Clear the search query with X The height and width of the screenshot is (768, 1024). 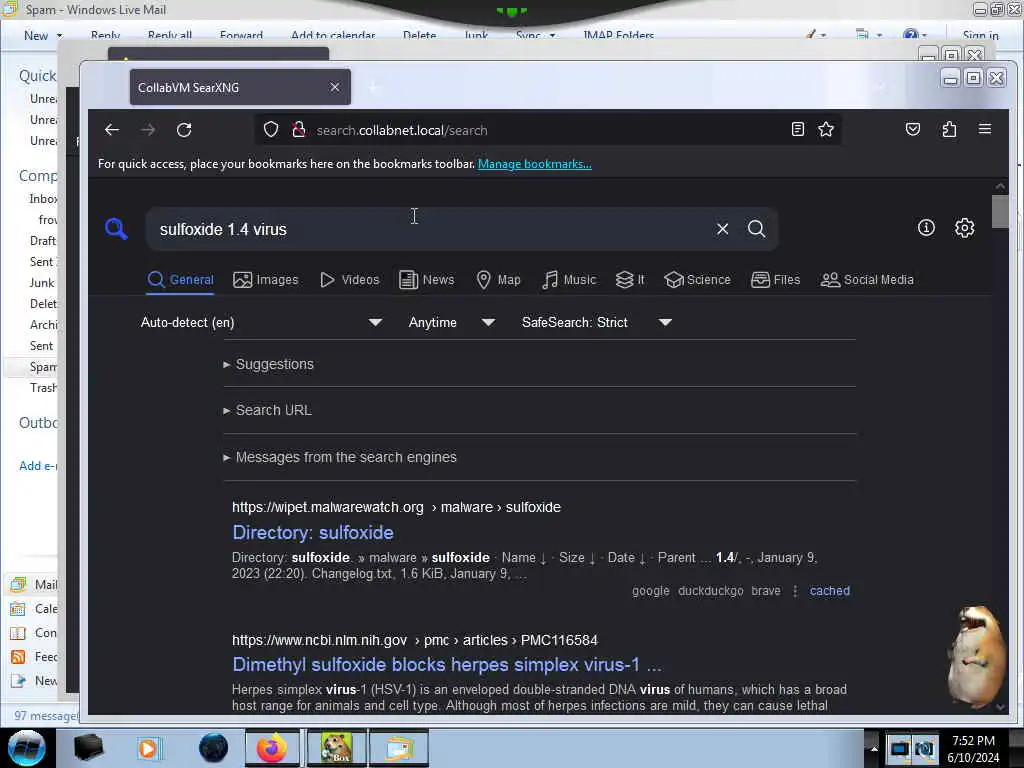click(x=722, y=229)
